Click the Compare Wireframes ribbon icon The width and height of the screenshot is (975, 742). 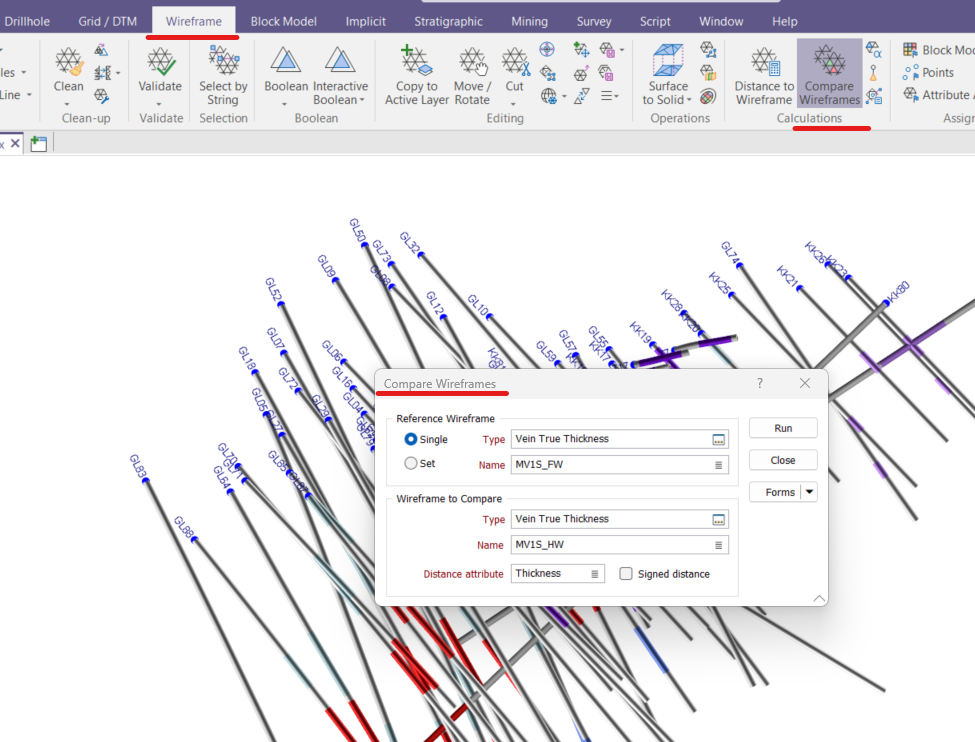[x=829, y=75]
